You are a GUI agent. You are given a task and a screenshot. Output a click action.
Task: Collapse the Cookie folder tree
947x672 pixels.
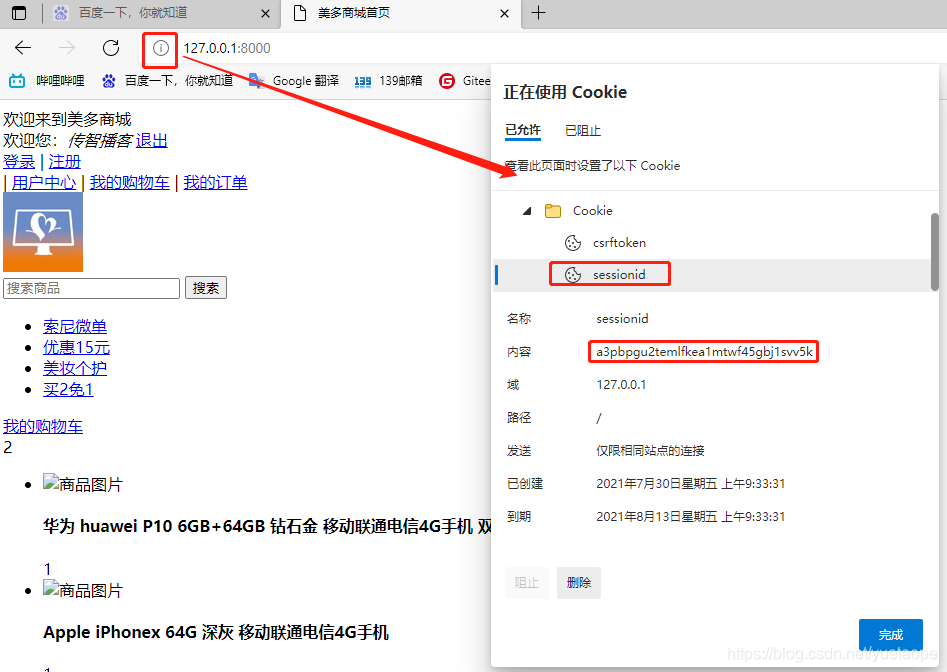pos(527,211)
